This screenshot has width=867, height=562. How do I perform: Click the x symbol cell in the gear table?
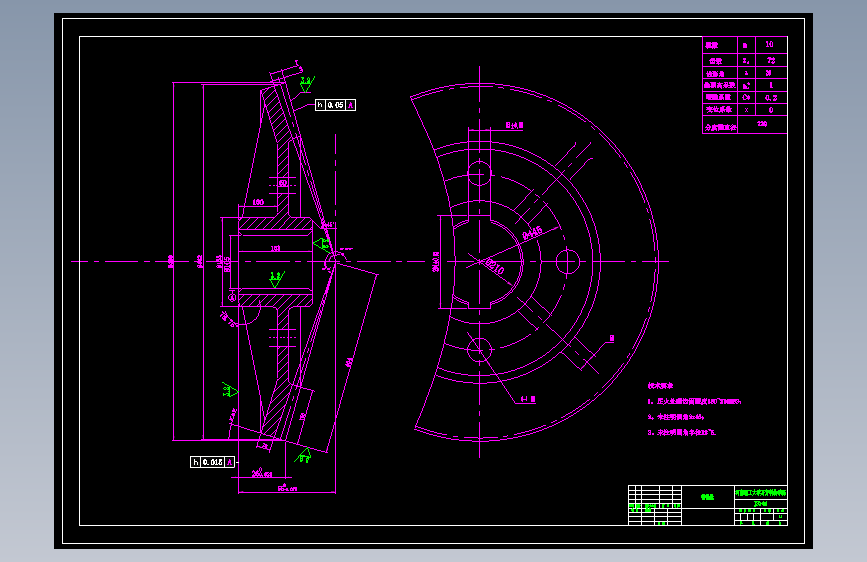pyautogui.click(x=746, y=110)
